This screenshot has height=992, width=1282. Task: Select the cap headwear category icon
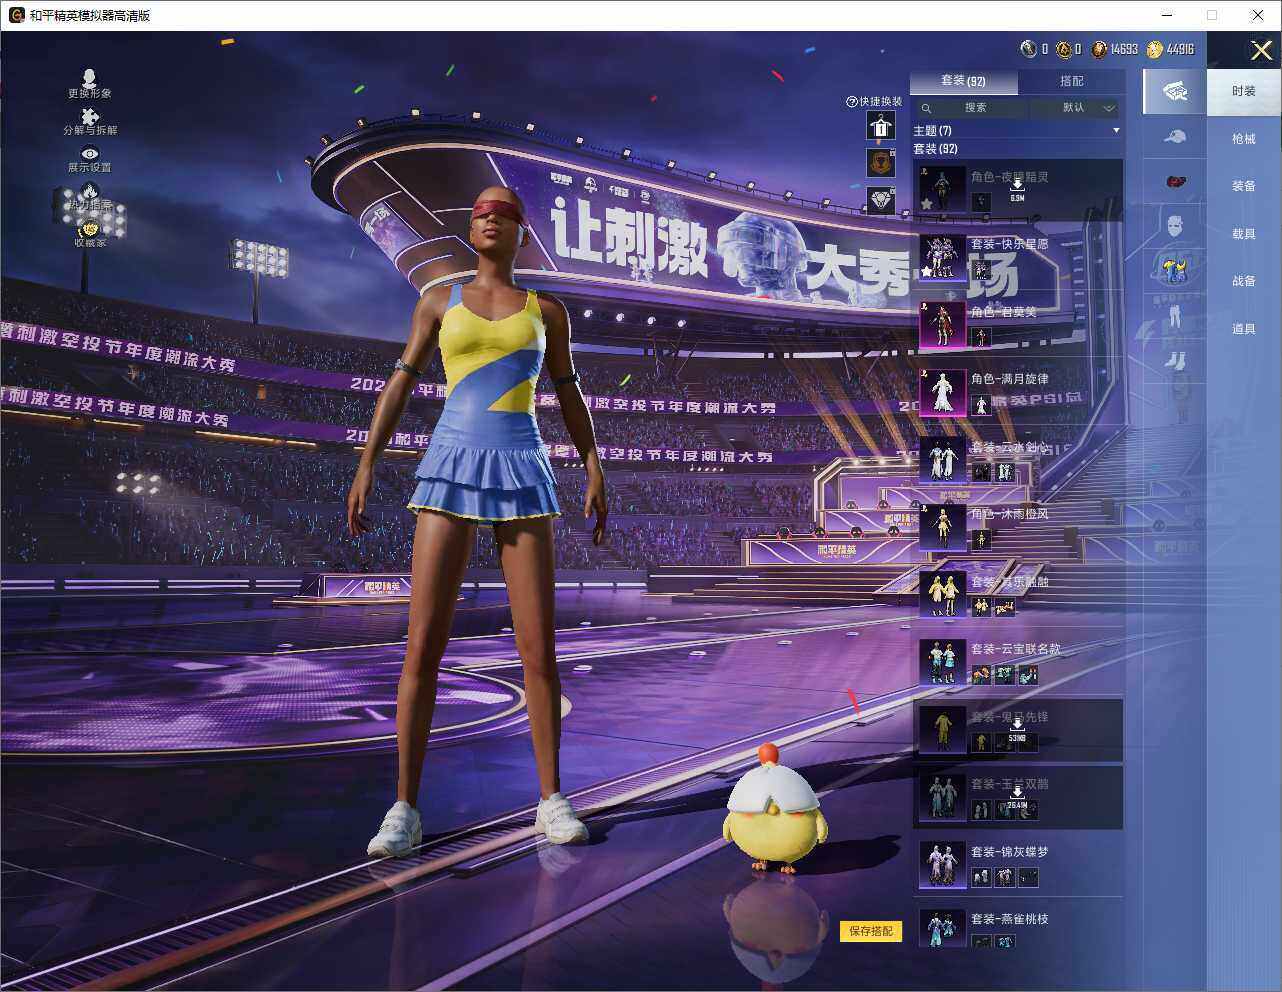click(x=1175, y=136)
